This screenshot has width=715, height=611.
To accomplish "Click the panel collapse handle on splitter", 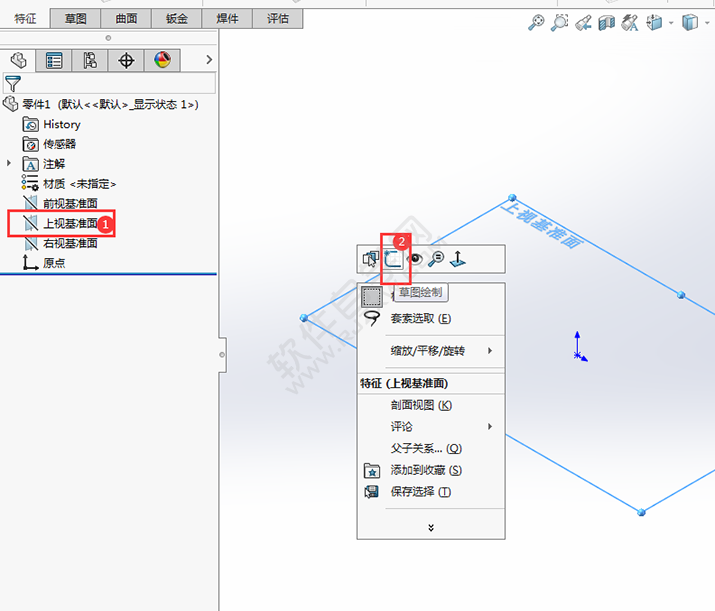I will [x=222, y=355].
